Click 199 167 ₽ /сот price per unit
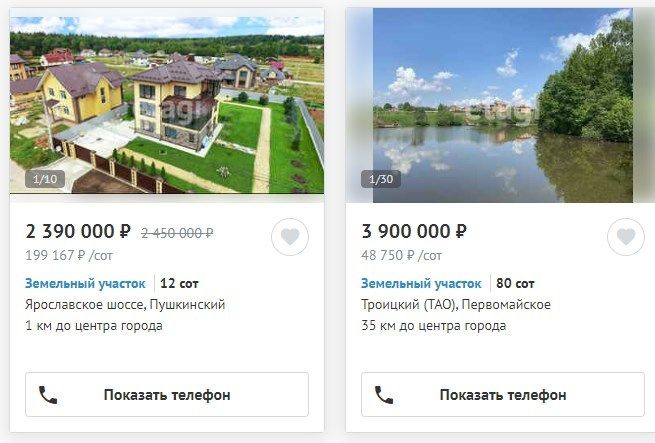The width and height of the screenshot is (655, 443). 69,255
